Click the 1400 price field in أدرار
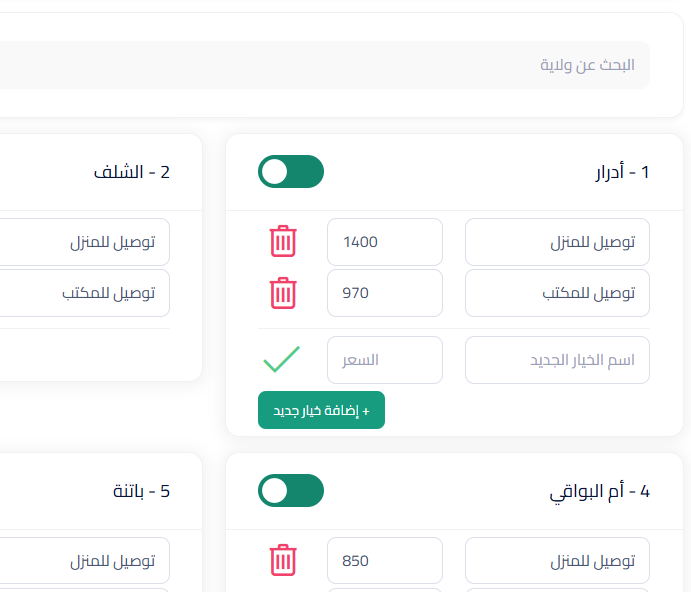Screen dimensions: 691x592 (x=385, y=242)
